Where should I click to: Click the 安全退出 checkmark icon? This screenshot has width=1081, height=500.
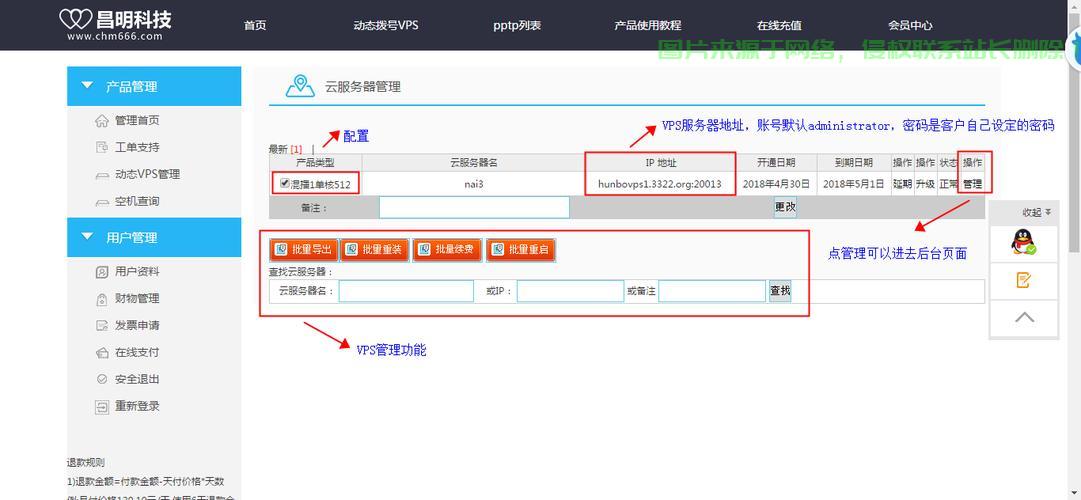tap(101, 380)
